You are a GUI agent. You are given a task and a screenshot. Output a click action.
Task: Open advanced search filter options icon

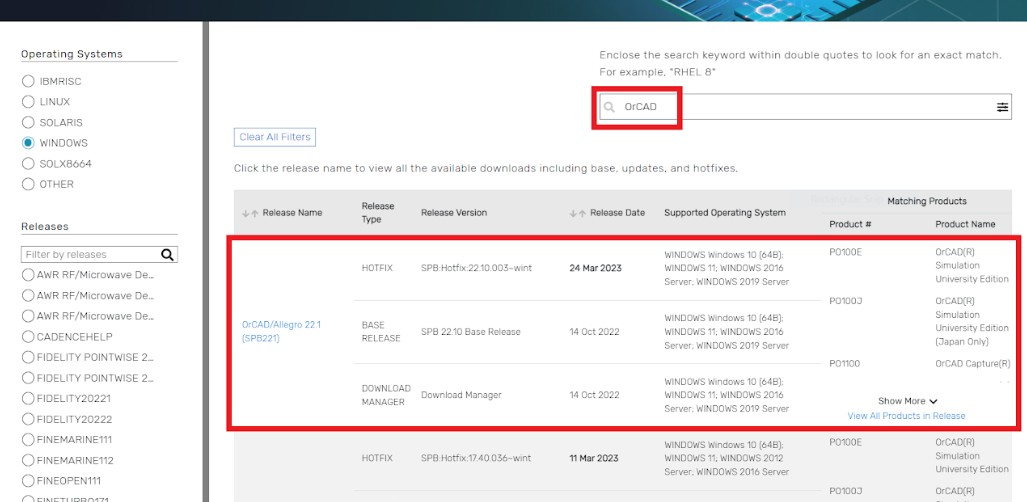tap(1002, 107)
